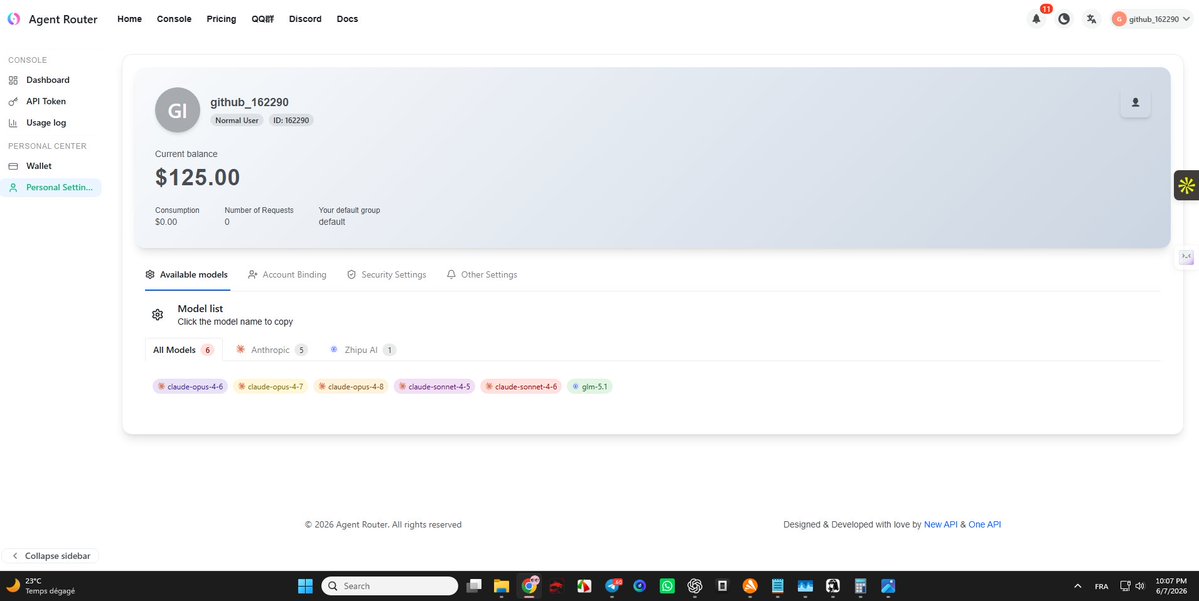Show hidden system tray icons
Viewport: 1199px width, 601px height.
(x=1077, y=586)
